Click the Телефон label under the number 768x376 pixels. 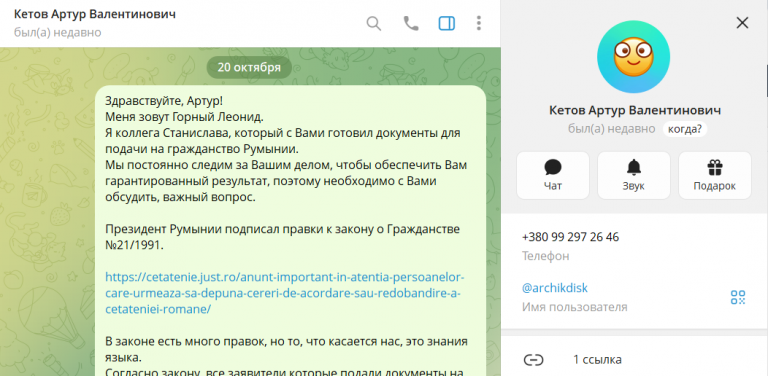click(546, 256)
